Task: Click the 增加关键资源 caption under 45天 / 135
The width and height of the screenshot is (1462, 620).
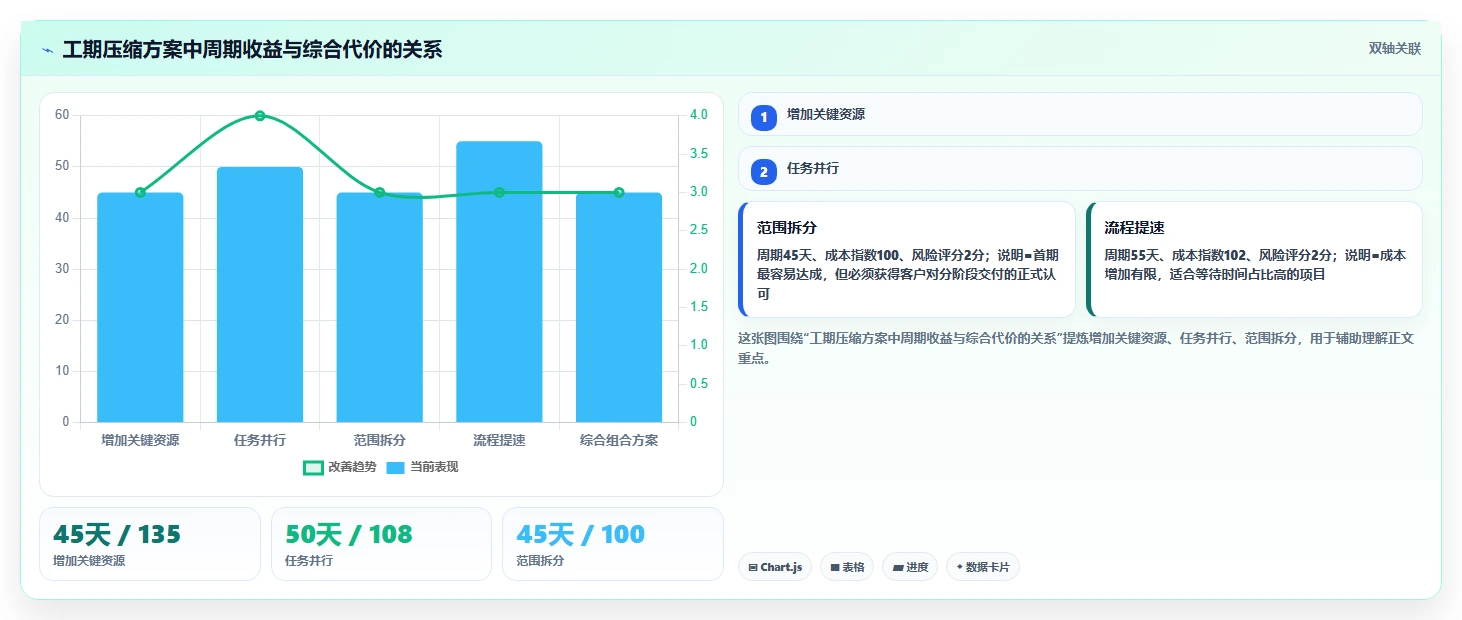Action: tap(89, 561)
